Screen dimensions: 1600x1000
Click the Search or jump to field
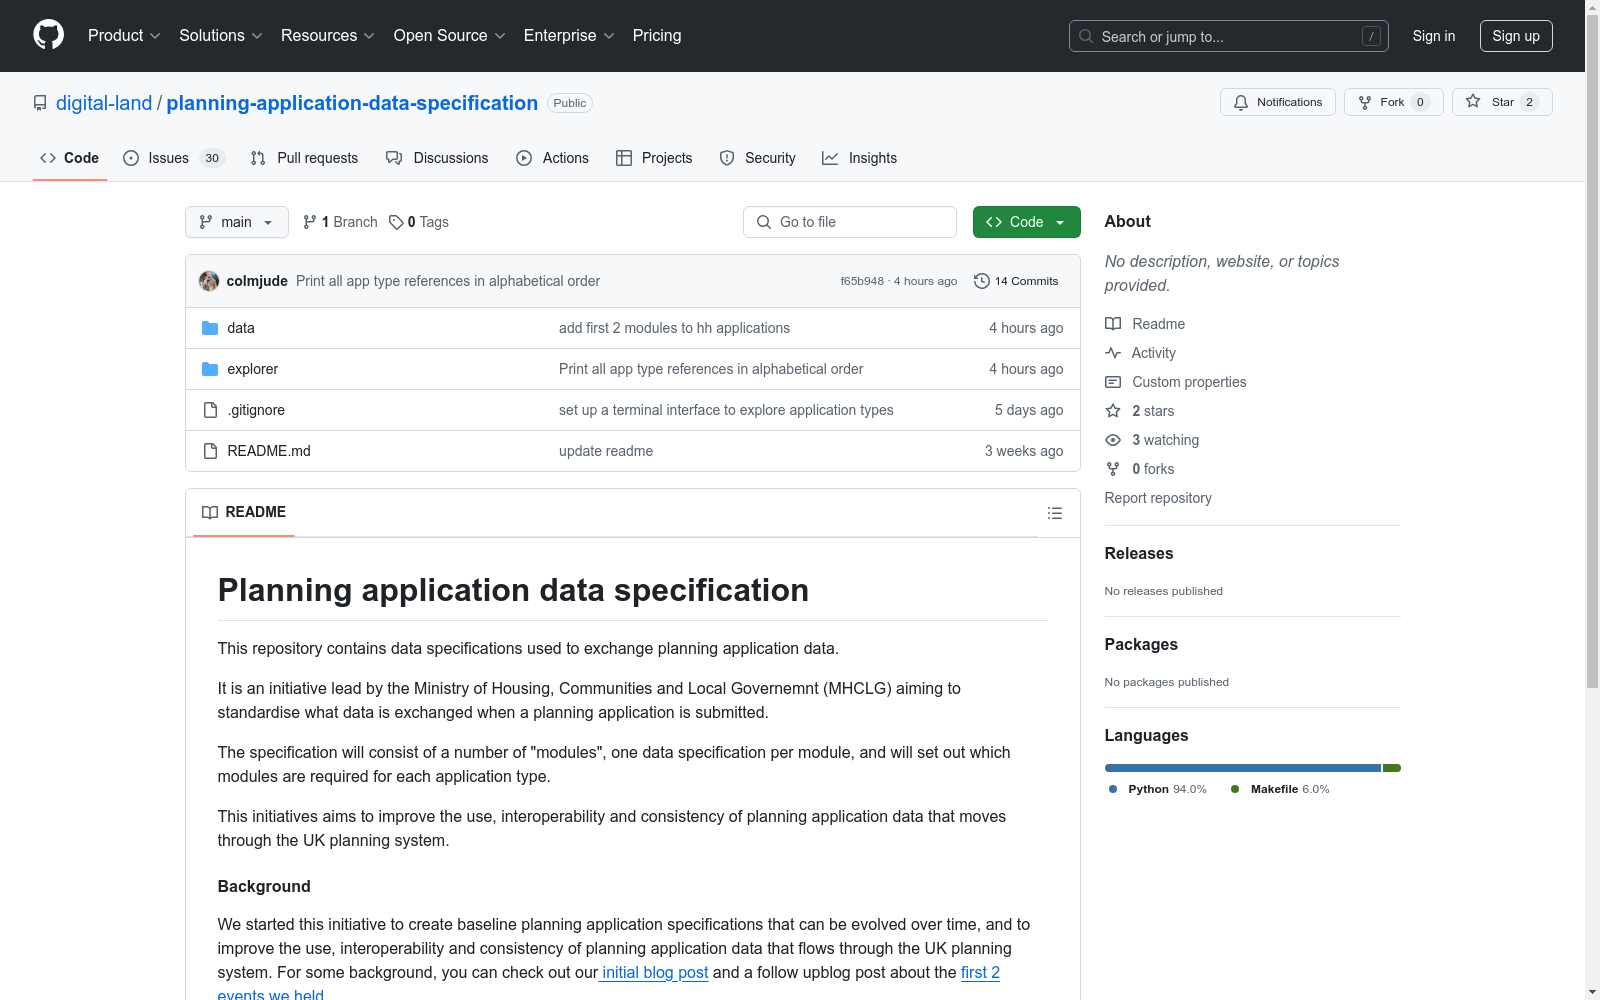pos(1229,36)
